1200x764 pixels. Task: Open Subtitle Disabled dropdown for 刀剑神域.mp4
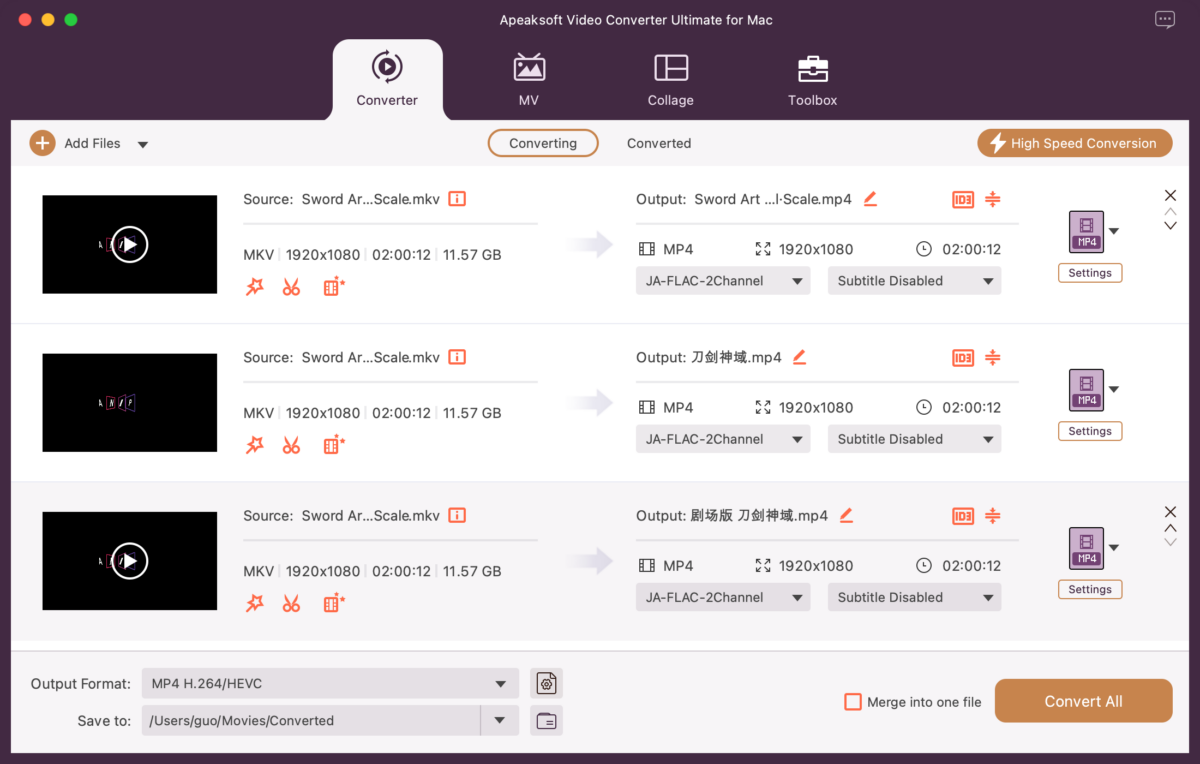tap(914, 439)
